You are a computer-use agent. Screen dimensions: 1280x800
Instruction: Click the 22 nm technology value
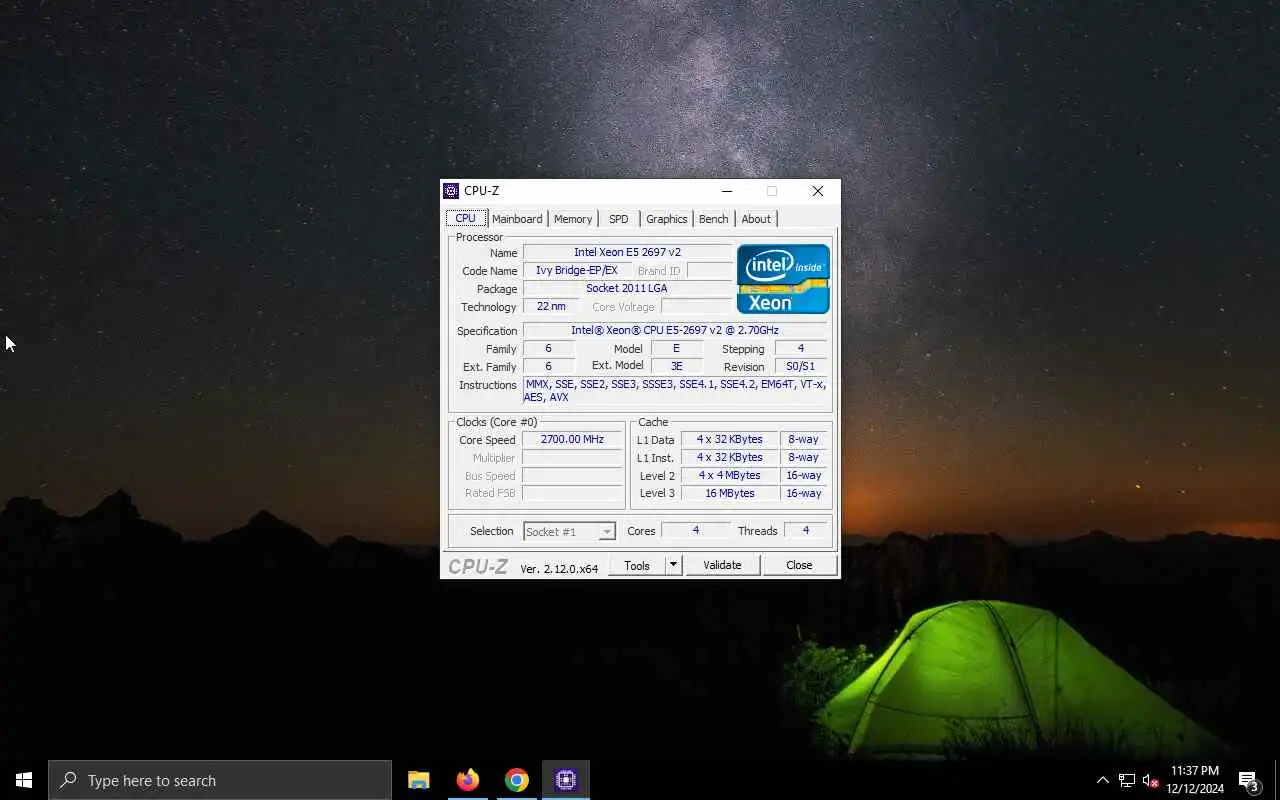tap(551, 306)
